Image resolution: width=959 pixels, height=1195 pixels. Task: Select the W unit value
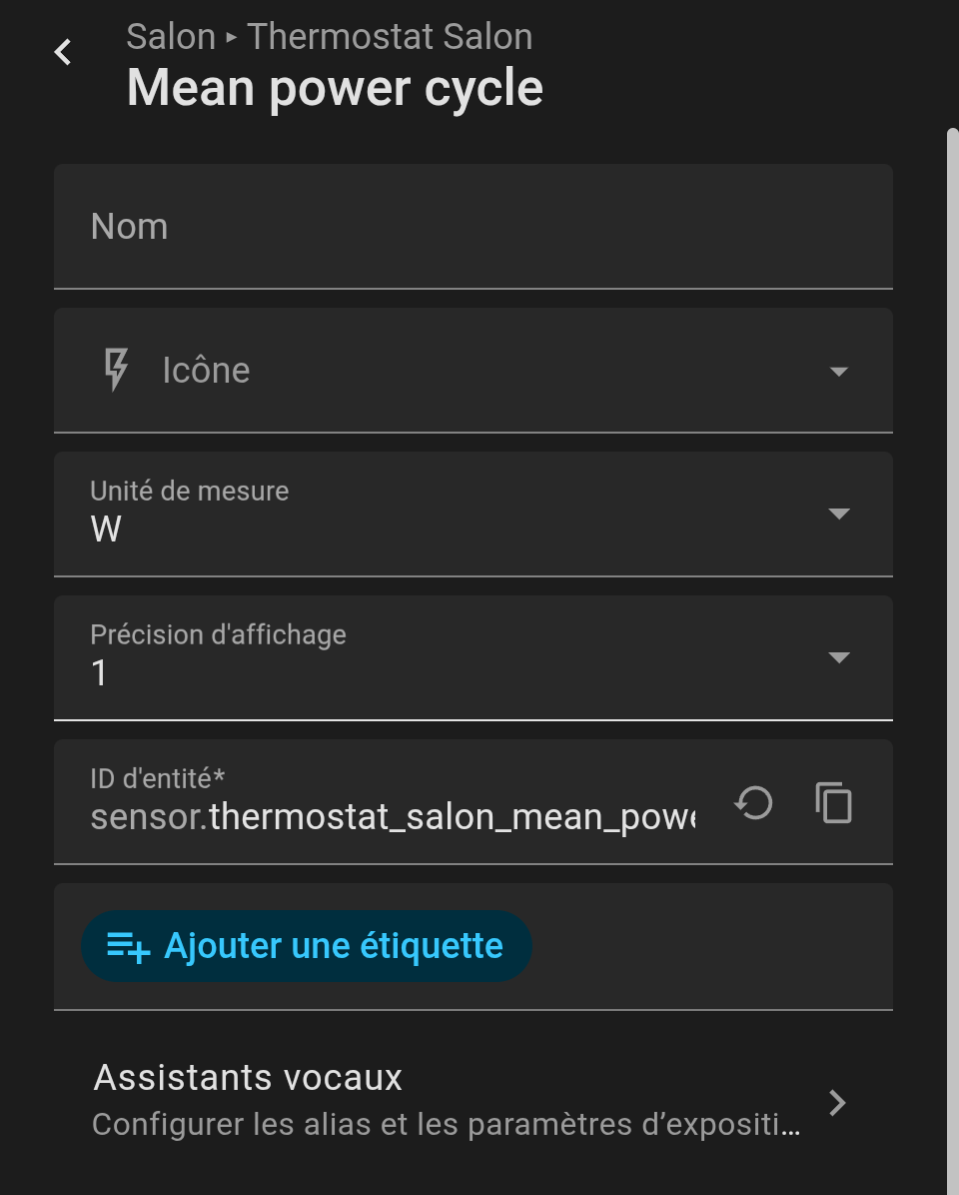pos(106,530)
